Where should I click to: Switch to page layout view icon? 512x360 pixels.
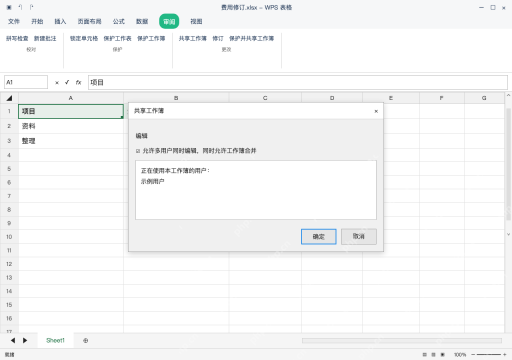pos(434,354)
